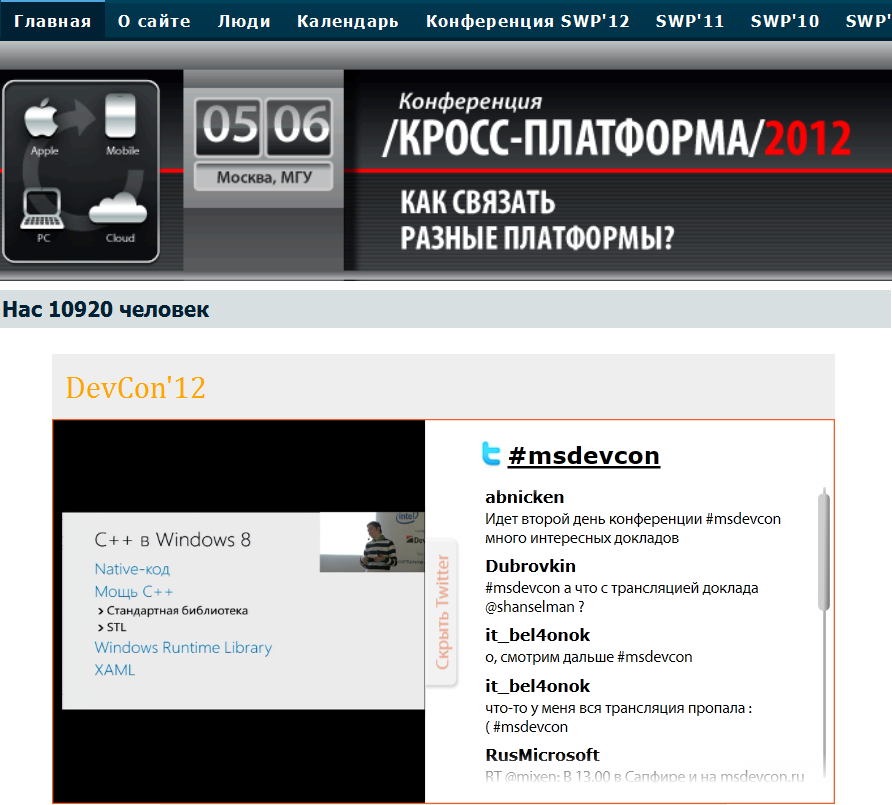Click STL bullet in the slide
Screen dimensions: 892x805
(112, 628)
